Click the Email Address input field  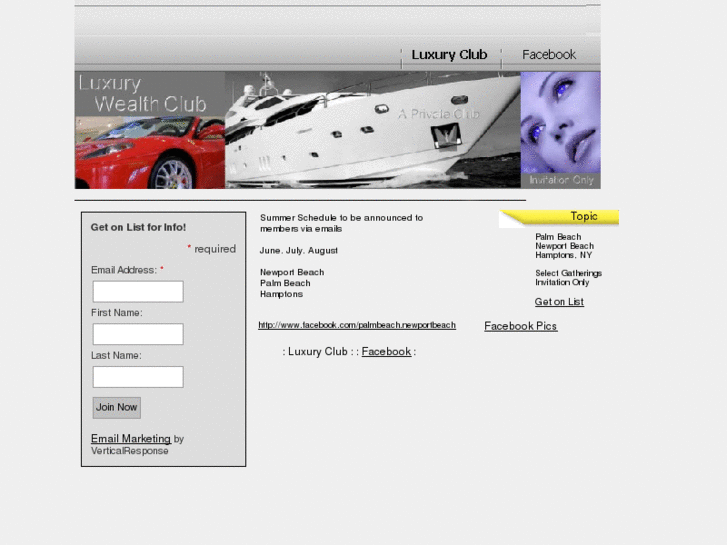(x=138, y=292)
